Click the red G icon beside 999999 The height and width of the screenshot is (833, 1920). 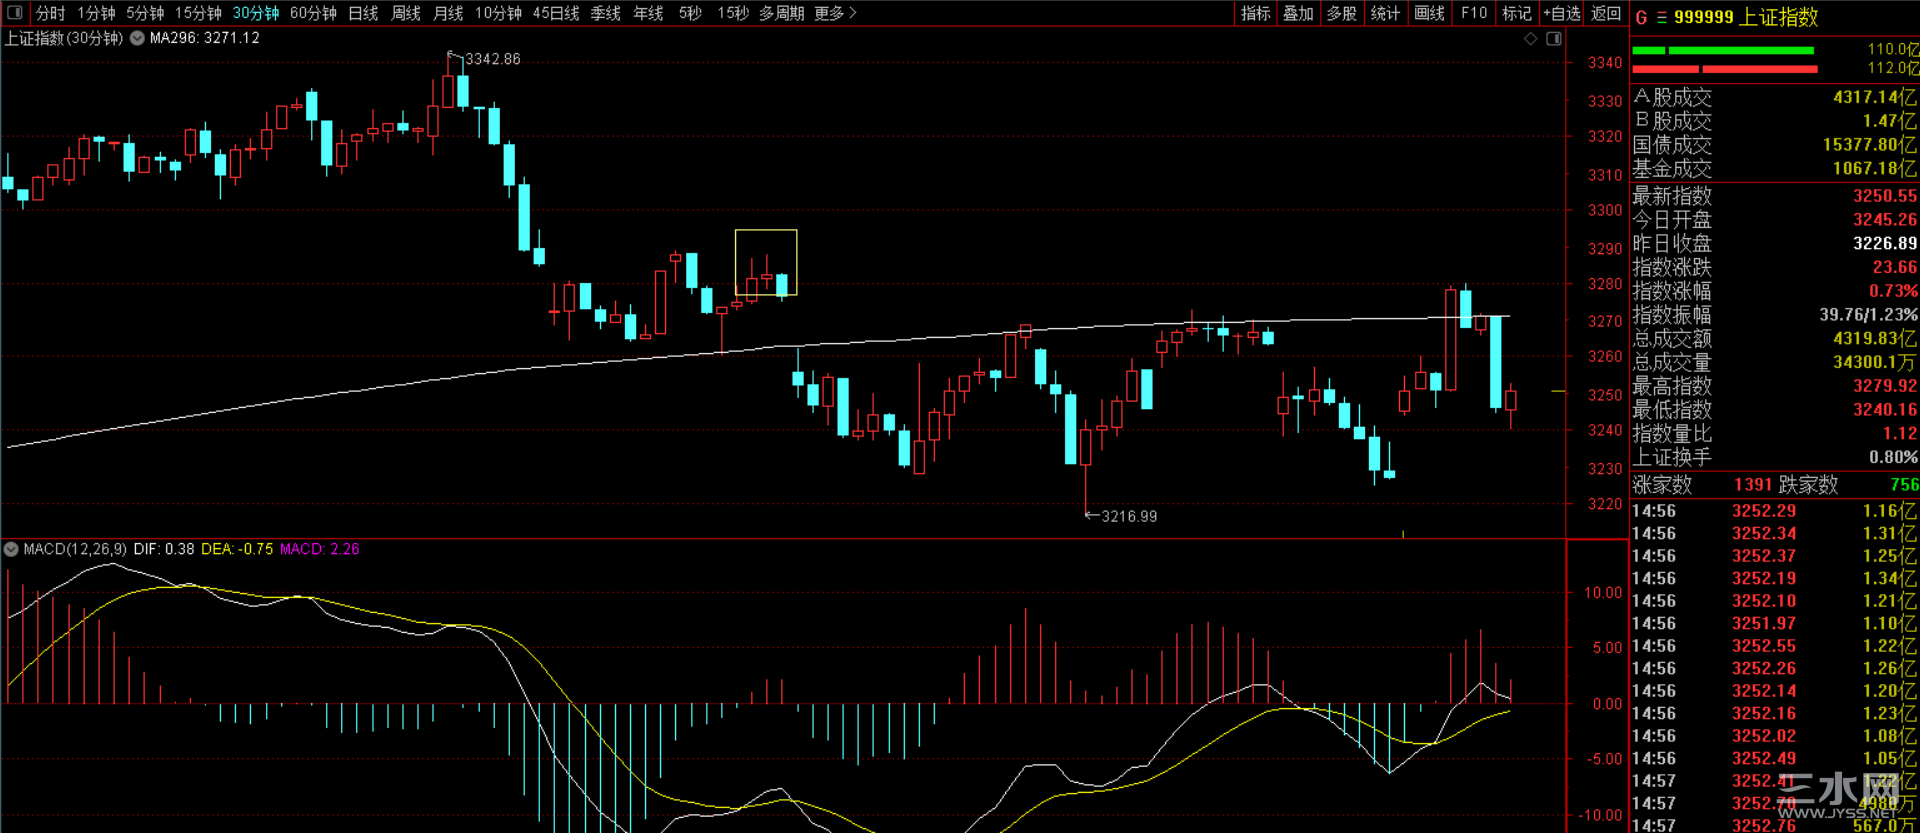click(x=1641, y=17)
